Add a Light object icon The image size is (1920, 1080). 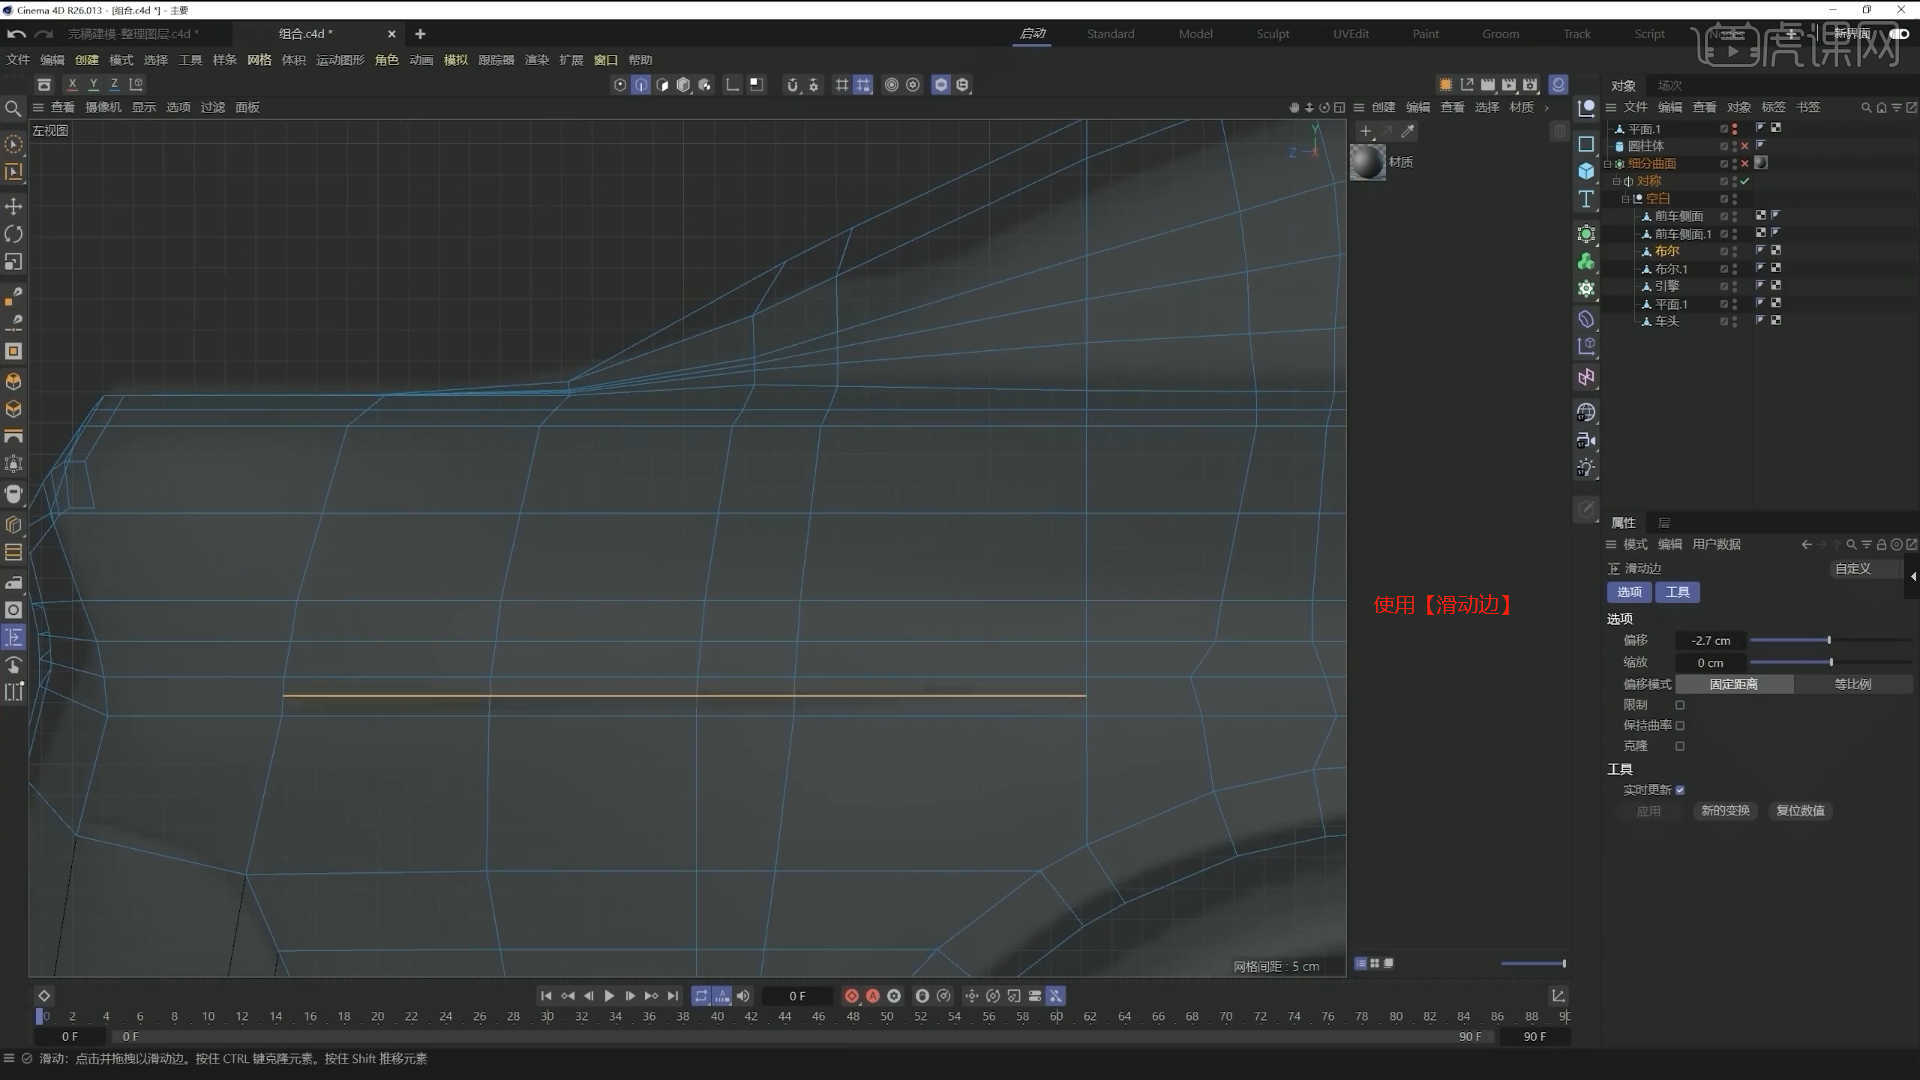click(1586, 468)
